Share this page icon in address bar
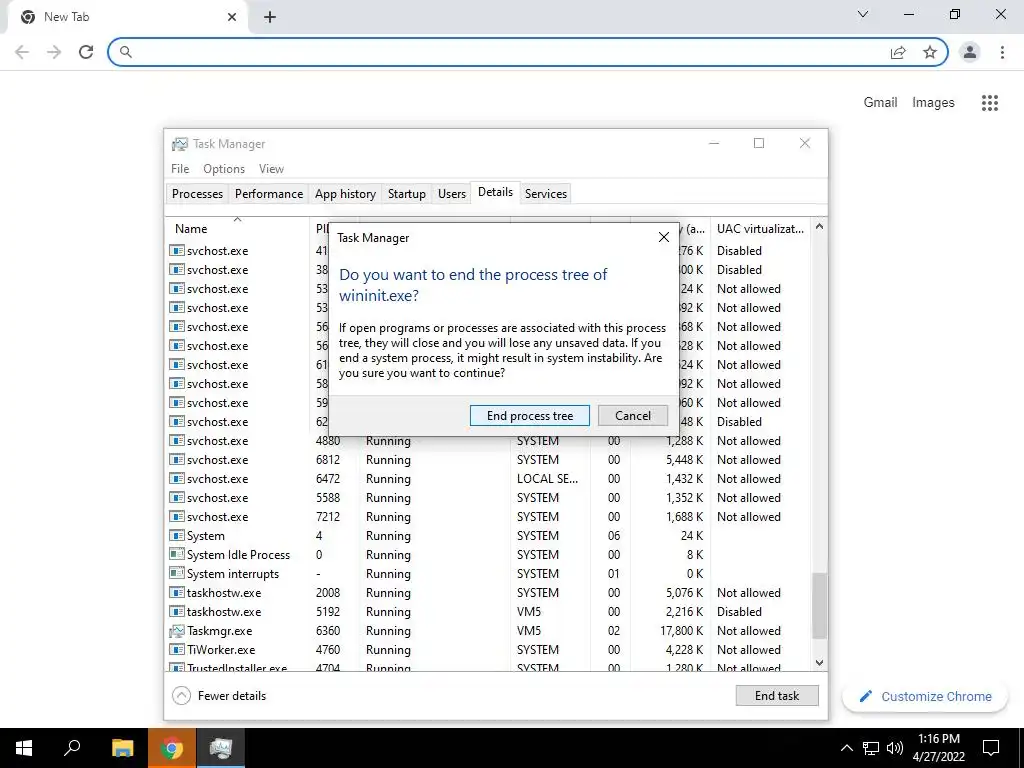The height and width of the screenshot is (768, 1024). (x=898, y=52)
